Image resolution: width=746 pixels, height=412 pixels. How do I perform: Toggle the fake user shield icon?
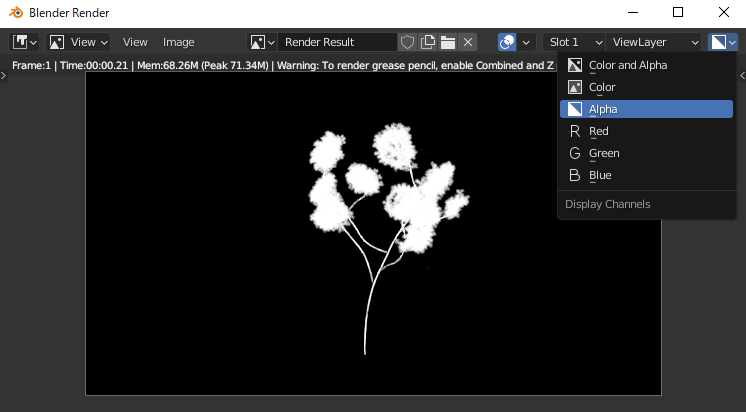[407, 42]
